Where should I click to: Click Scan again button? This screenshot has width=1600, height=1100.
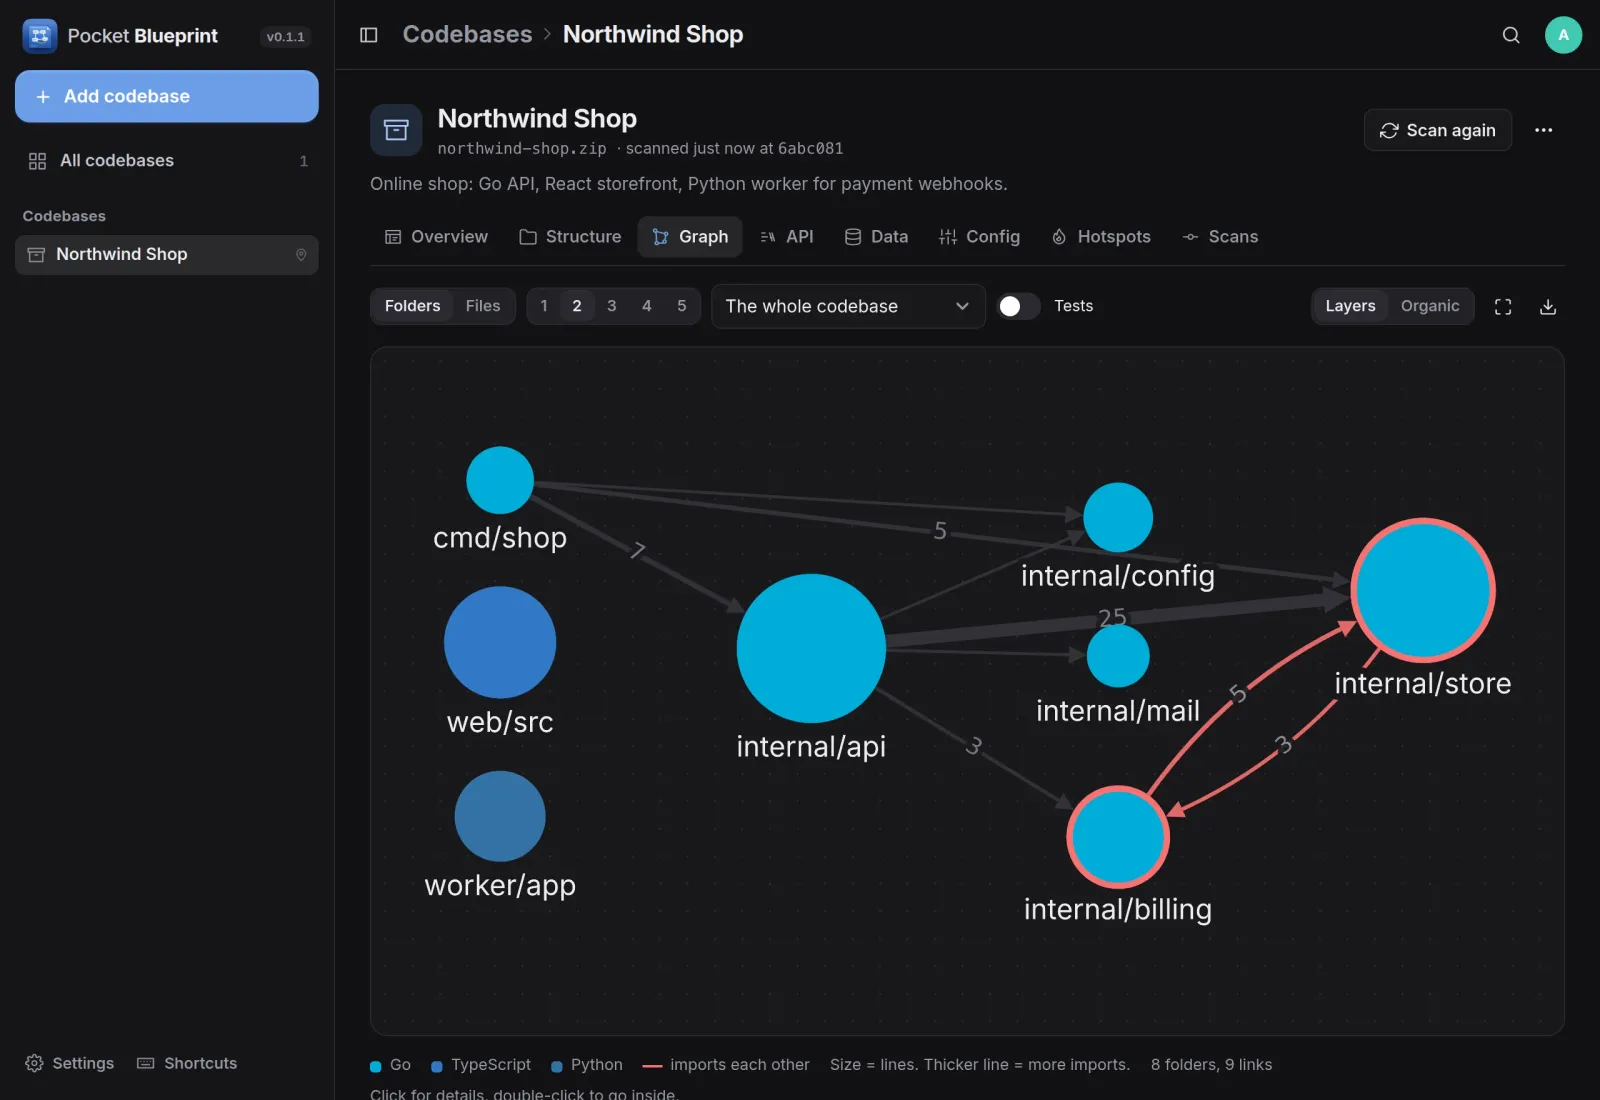click(x=1438, y=130)
